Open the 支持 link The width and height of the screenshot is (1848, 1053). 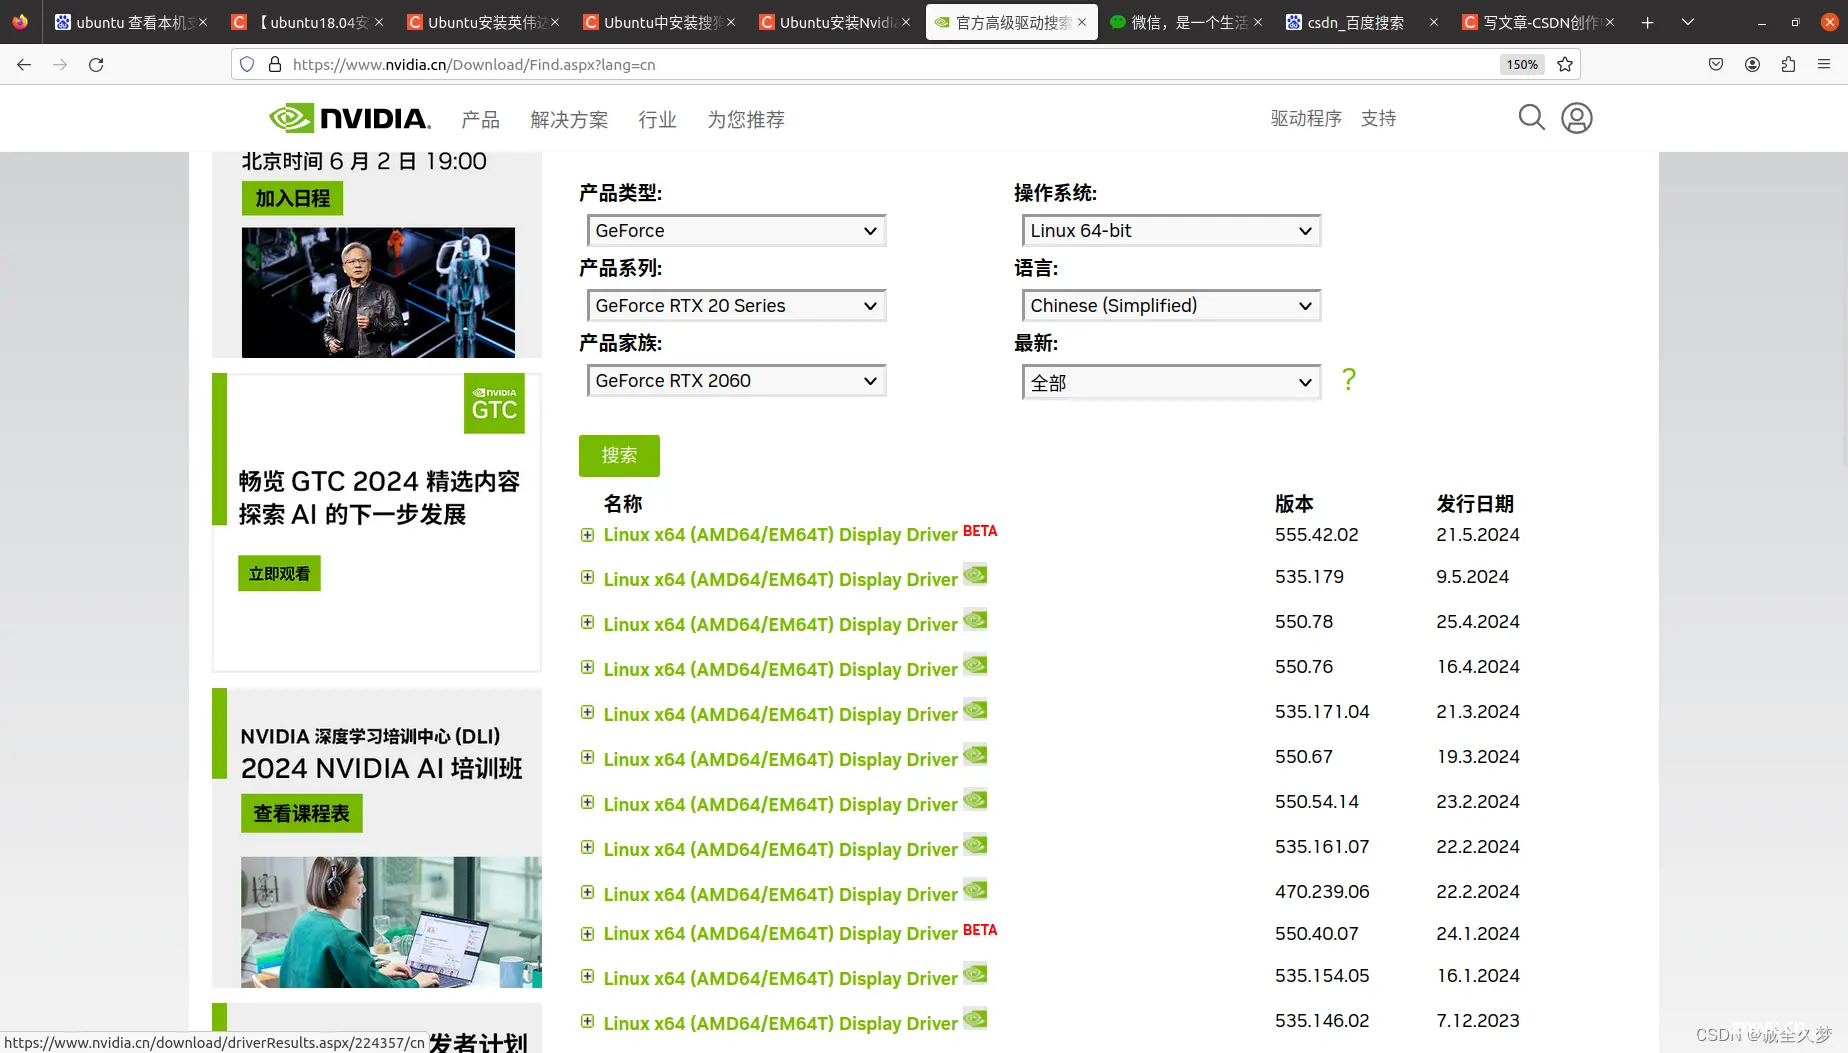pos(1378,118)
